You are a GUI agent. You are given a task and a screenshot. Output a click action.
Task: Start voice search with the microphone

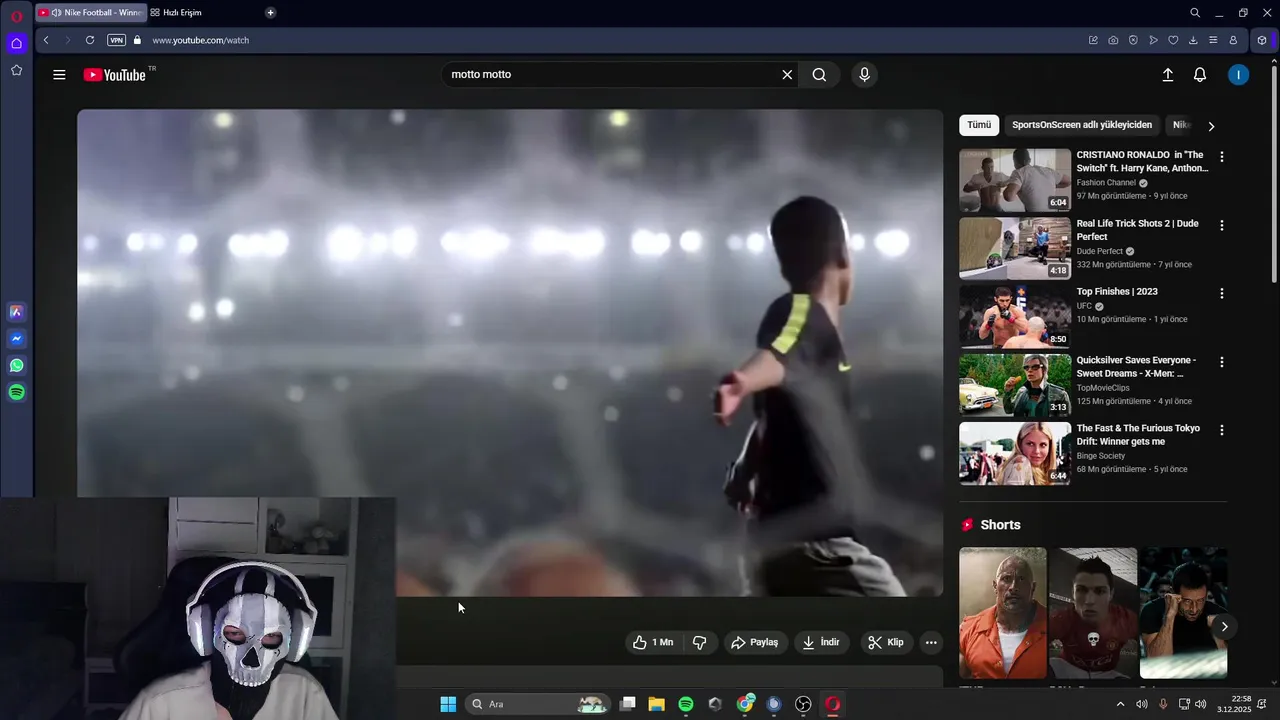coord(865,75)
